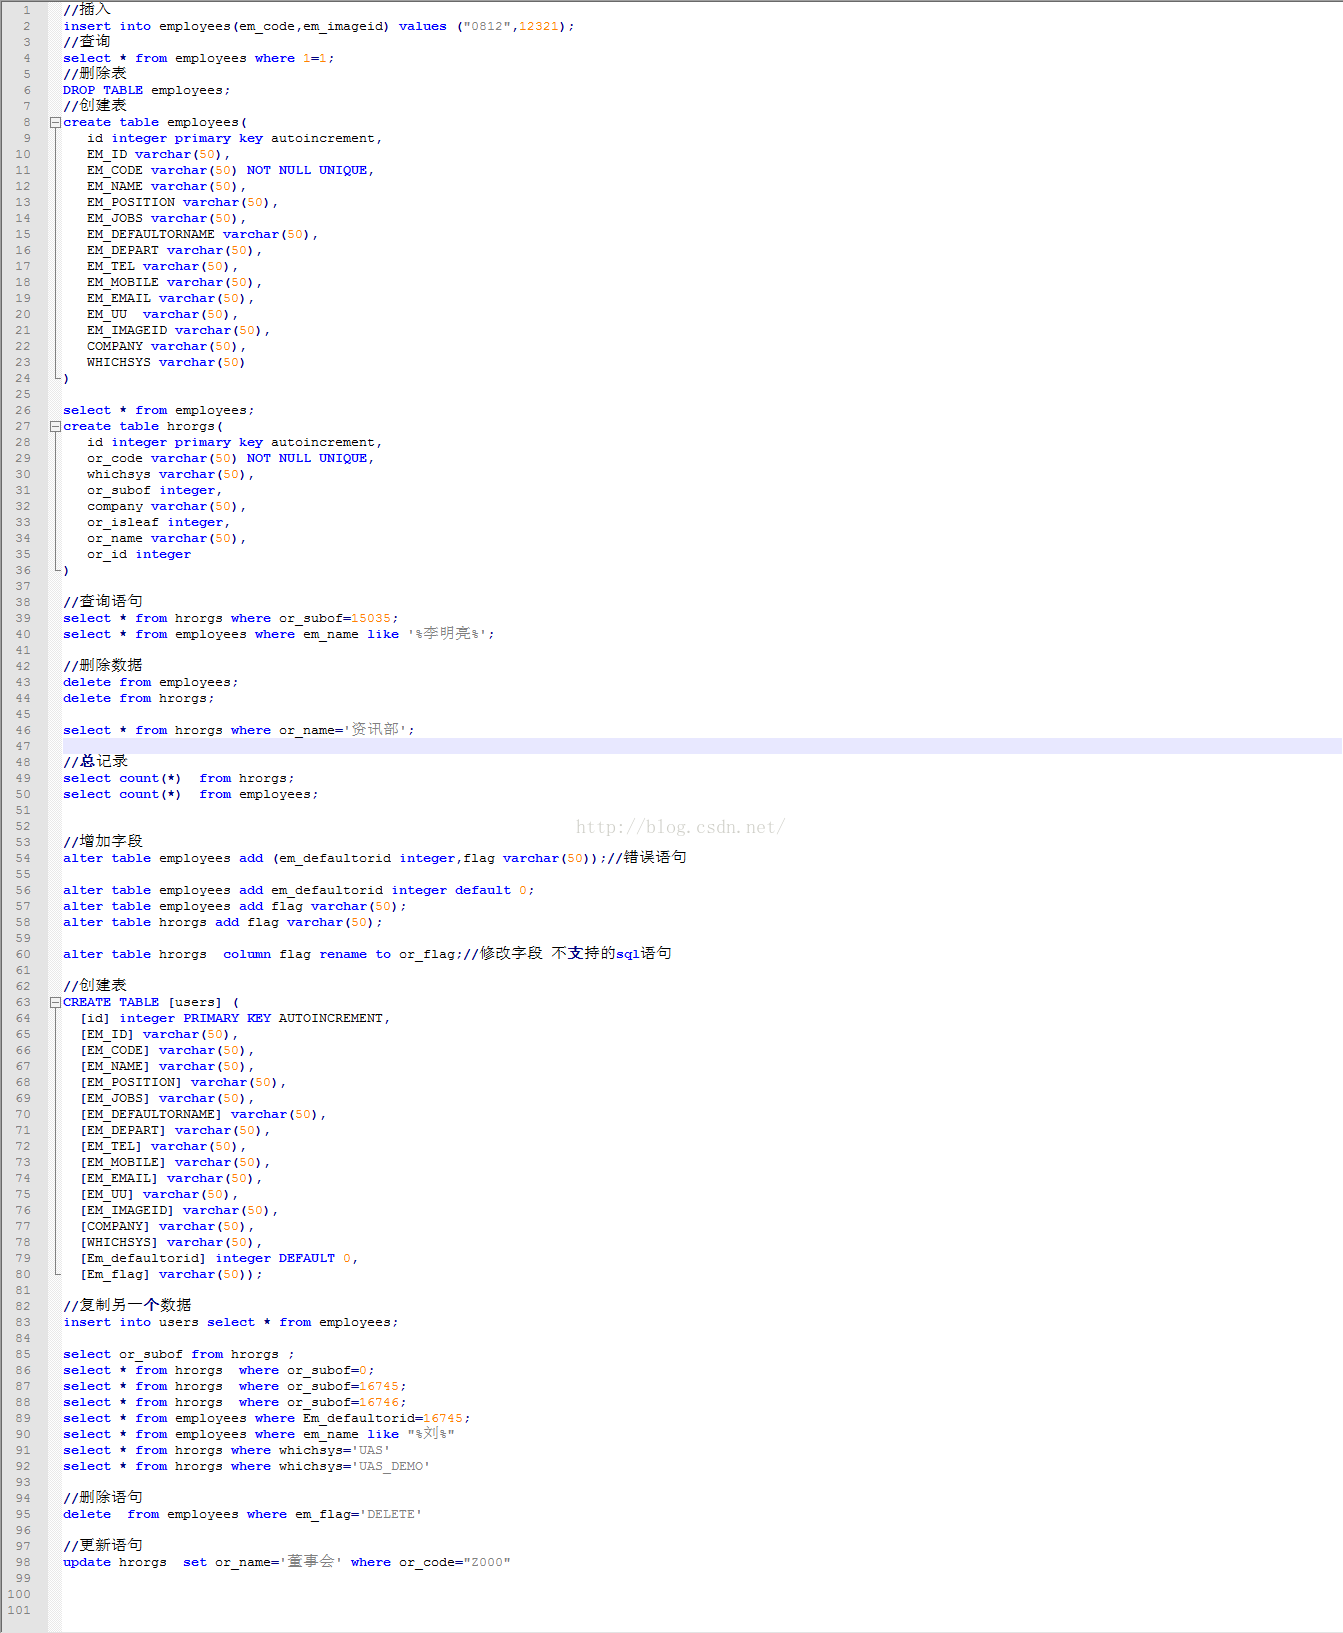Click whichsys='UAS_DEMO' query line
Viewport: 1343px width, 1633px height.
pos(247,1466)
